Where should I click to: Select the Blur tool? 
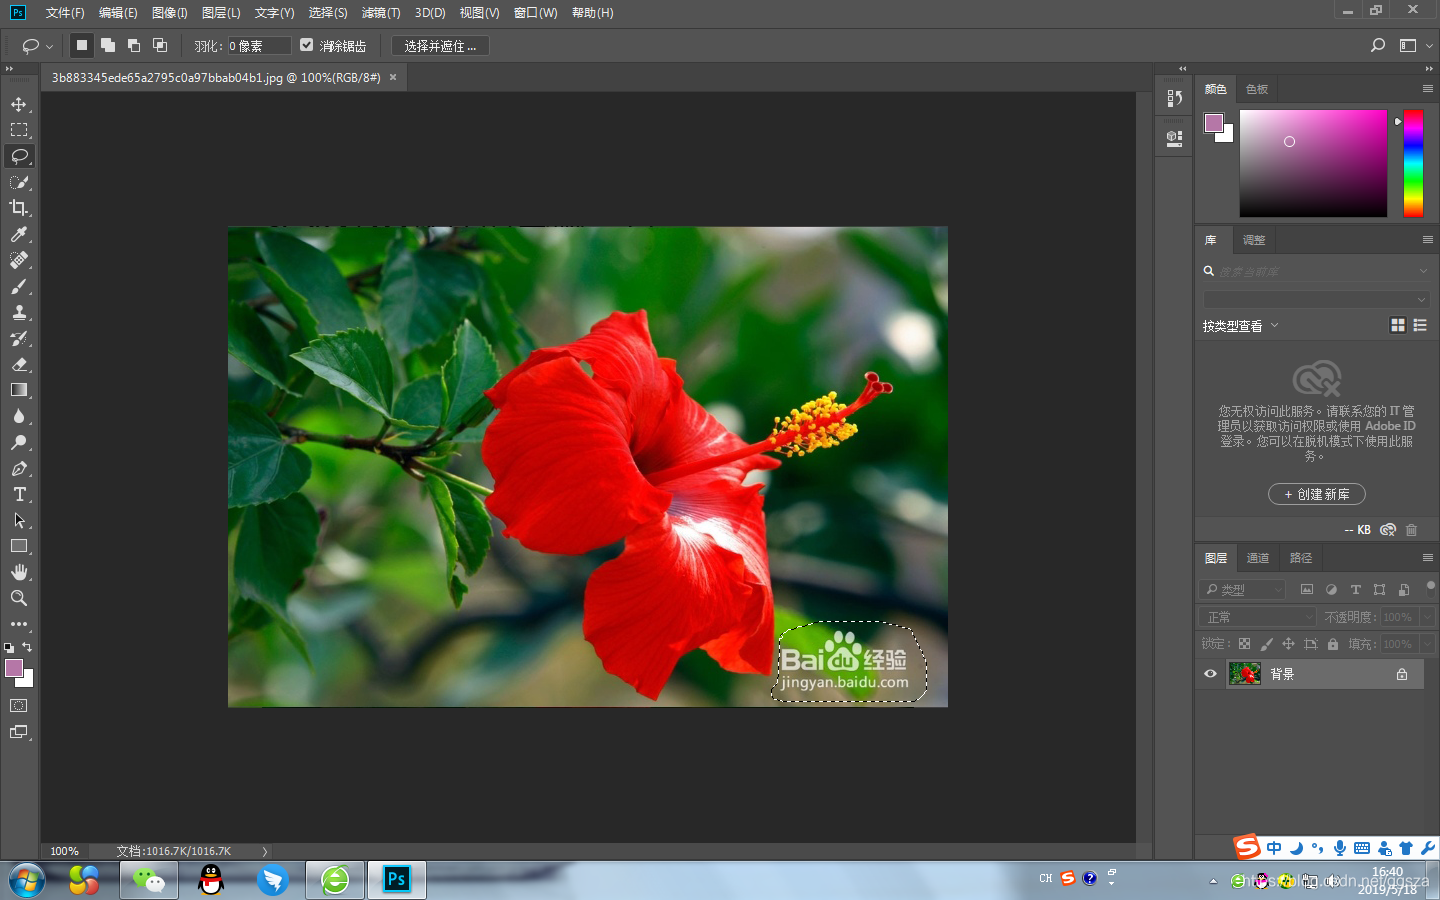[19, 416]
